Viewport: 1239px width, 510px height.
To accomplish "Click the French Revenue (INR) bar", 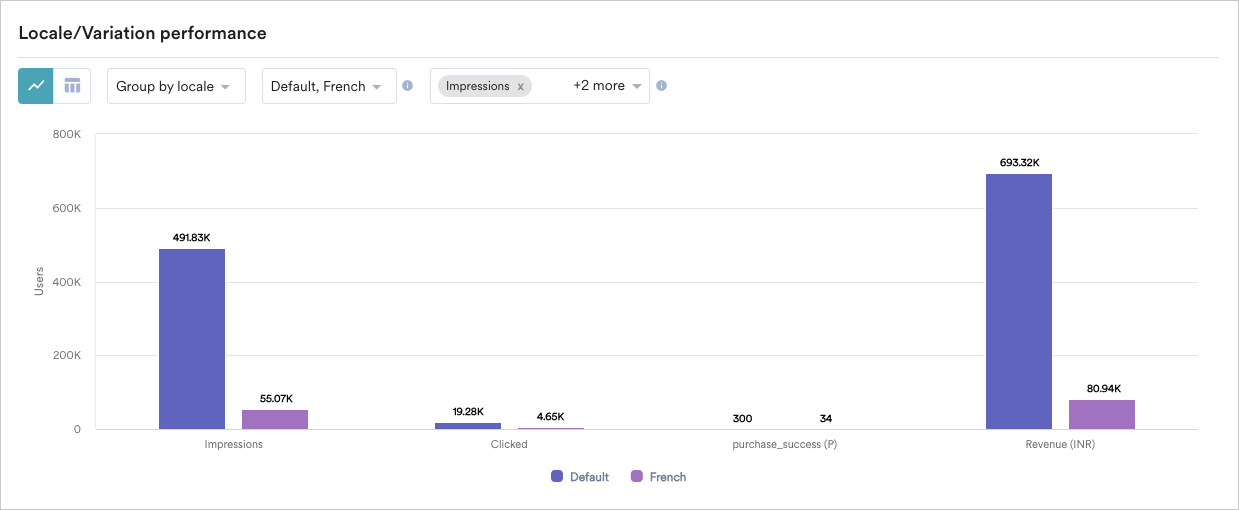I will 1101,414.
